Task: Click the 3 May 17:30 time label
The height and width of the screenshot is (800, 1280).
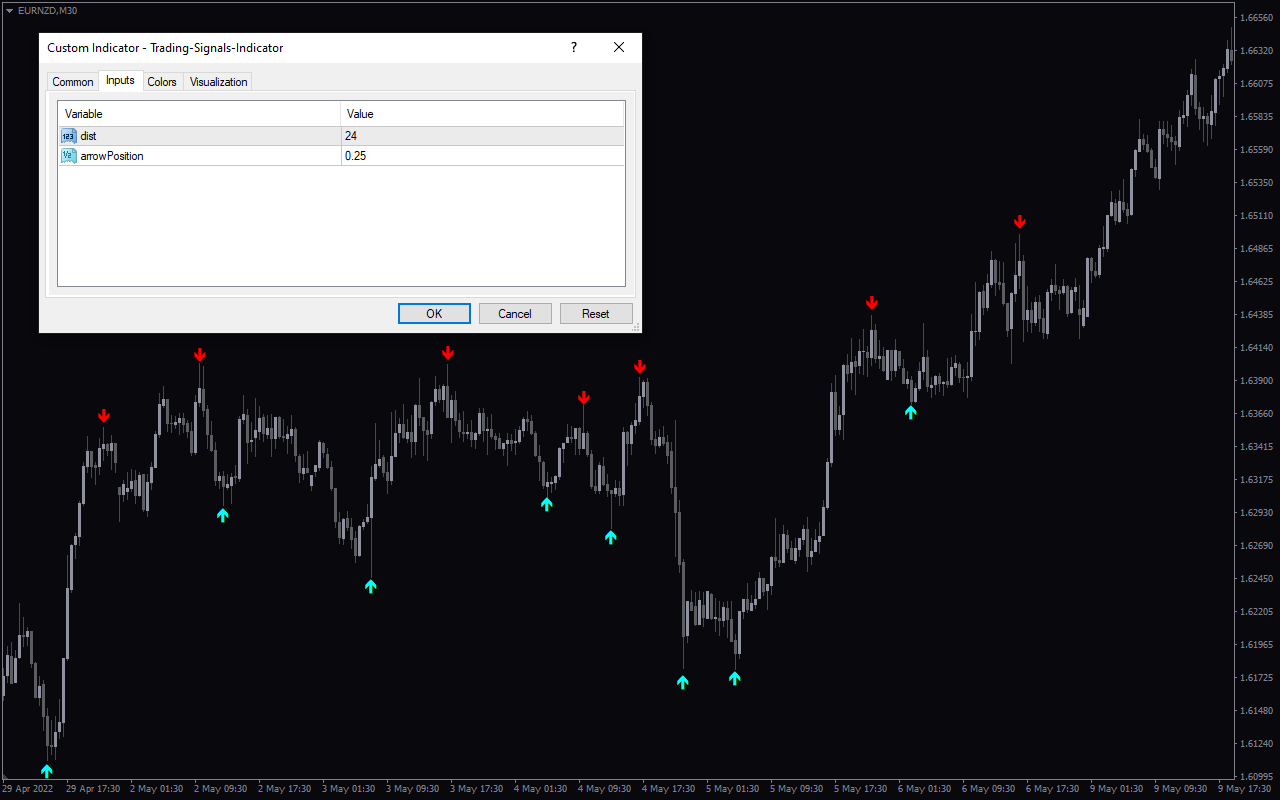Action: pyautogui.click(x=477, y=789)
